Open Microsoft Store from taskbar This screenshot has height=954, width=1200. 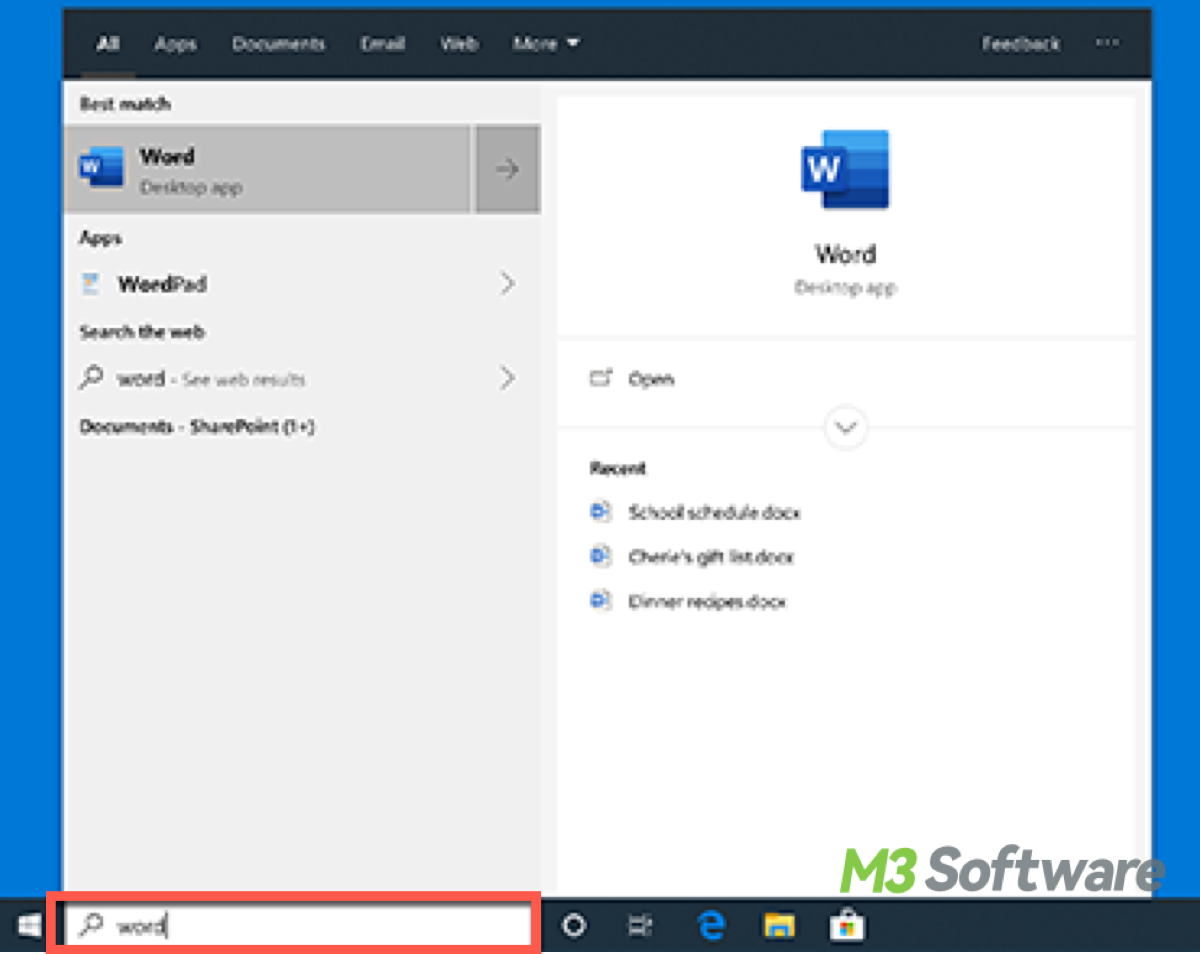pos(846,926)
